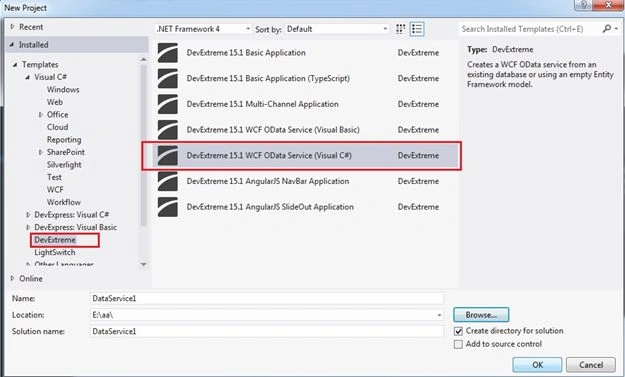This screenshot has width=625, height=377.
Task: Expand the Online section
Action: (12, 278)
